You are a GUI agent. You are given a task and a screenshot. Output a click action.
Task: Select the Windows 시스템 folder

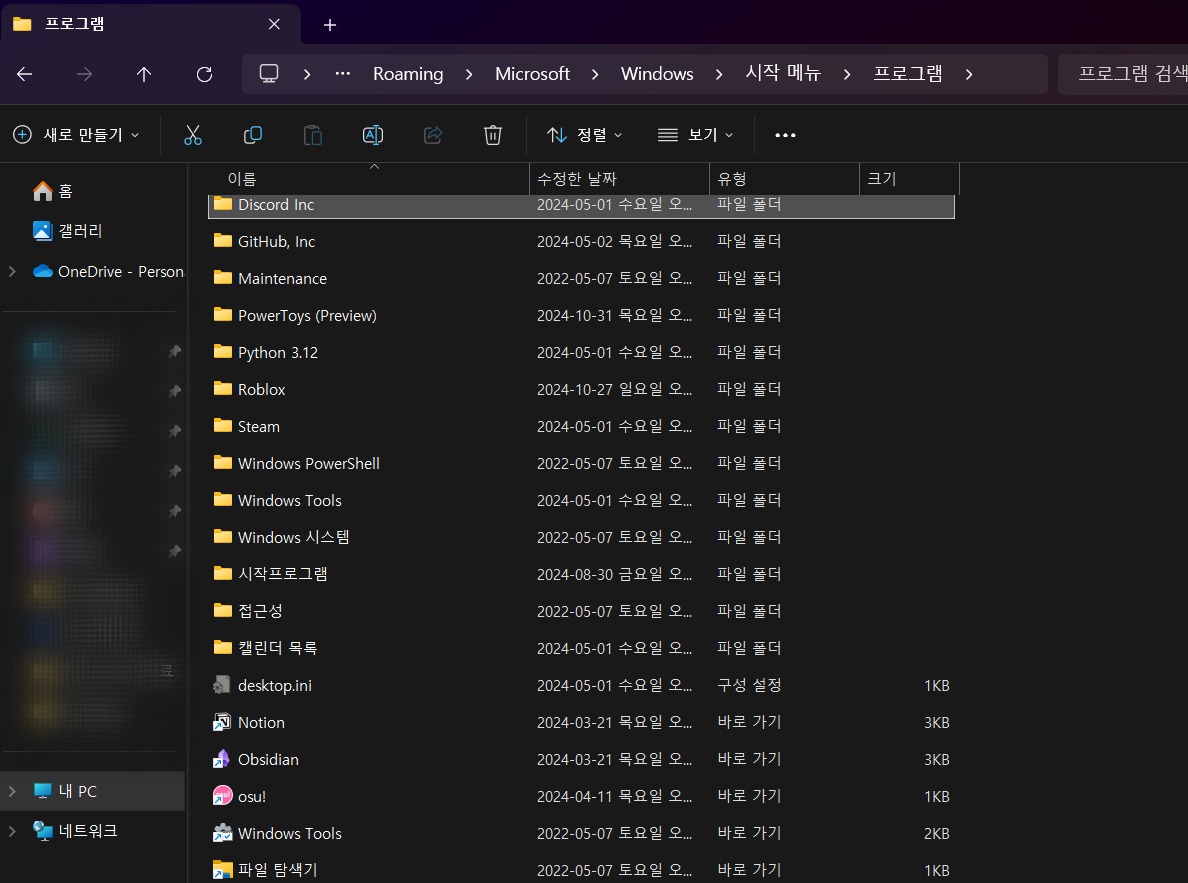581,537
